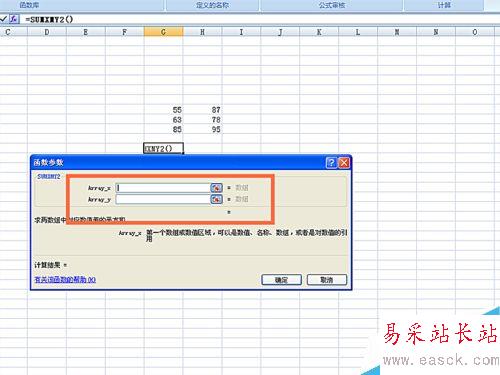
Task: Open the dialog help question mark icon
Action: (331, 163)
